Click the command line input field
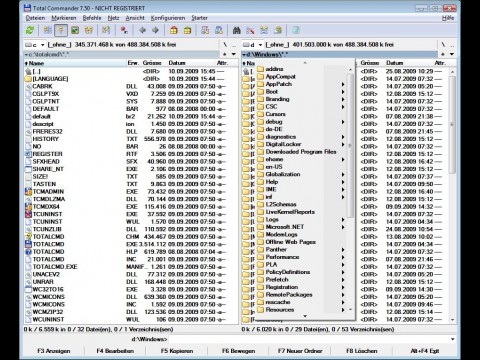The height and width of the screenshot is (360, 480). coord(309,339)
